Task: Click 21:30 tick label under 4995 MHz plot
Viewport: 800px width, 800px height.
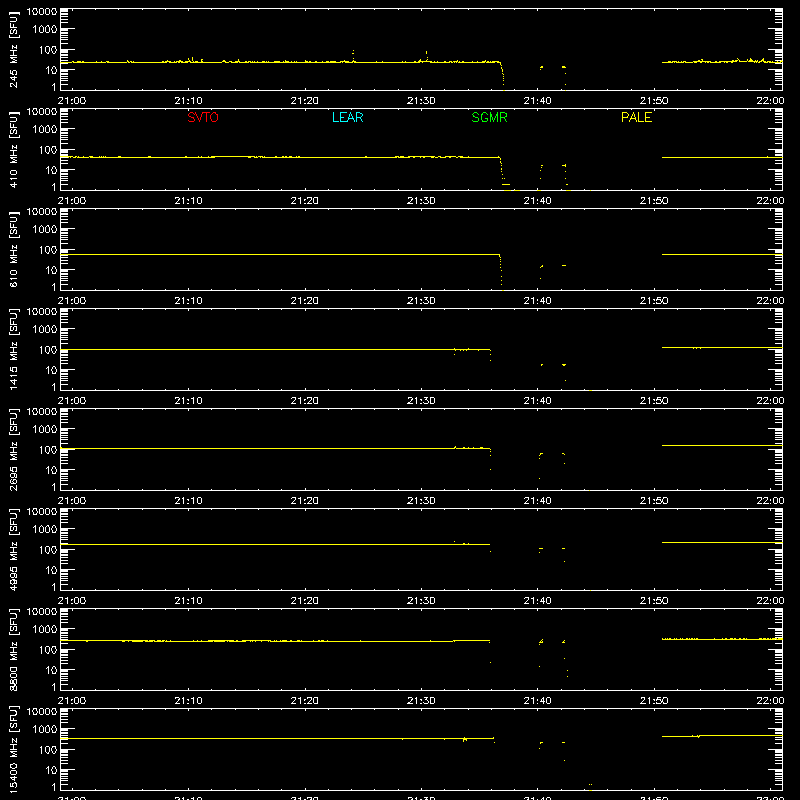Action: (x=421, y=601)
